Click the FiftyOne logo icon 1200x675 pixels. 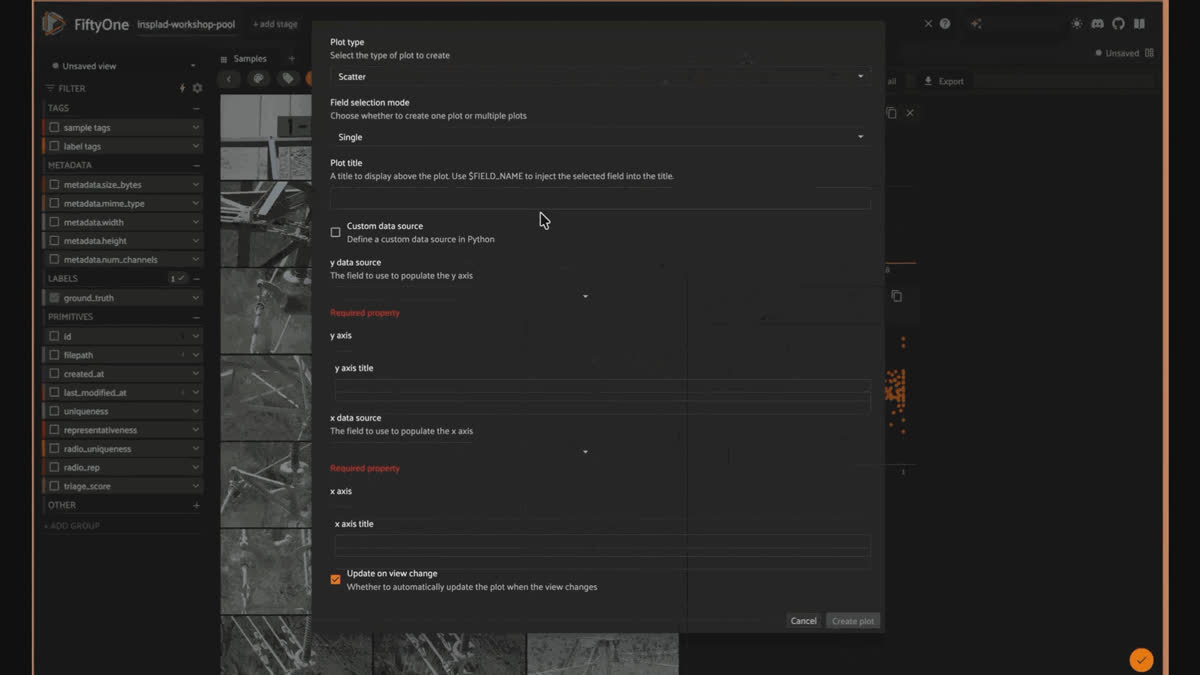pyautogui.click(x=53, y=24)
